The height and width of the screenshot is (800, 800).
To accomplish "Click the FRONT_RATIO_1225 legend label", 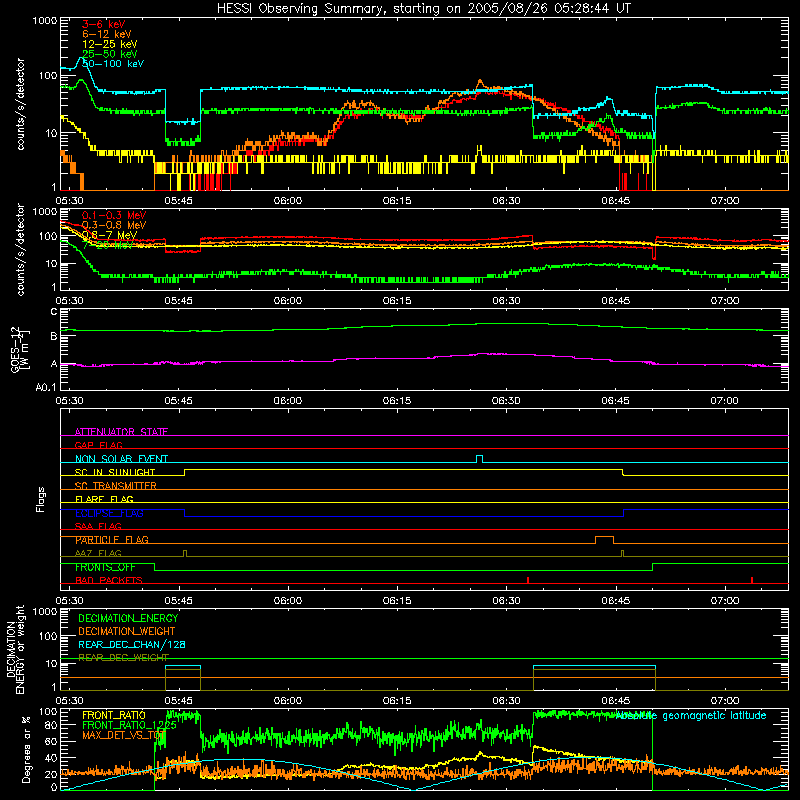I will pos(129,725).
